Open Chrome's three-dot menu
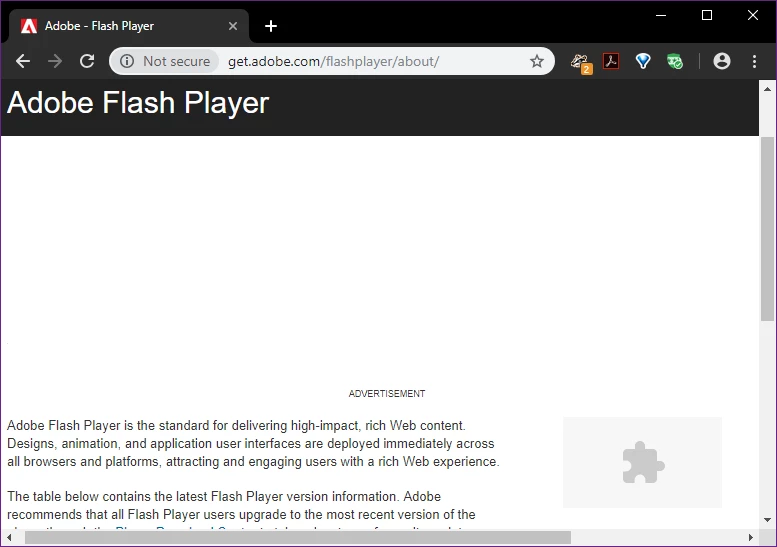The image size is (777, 547). tap(754, 61)
